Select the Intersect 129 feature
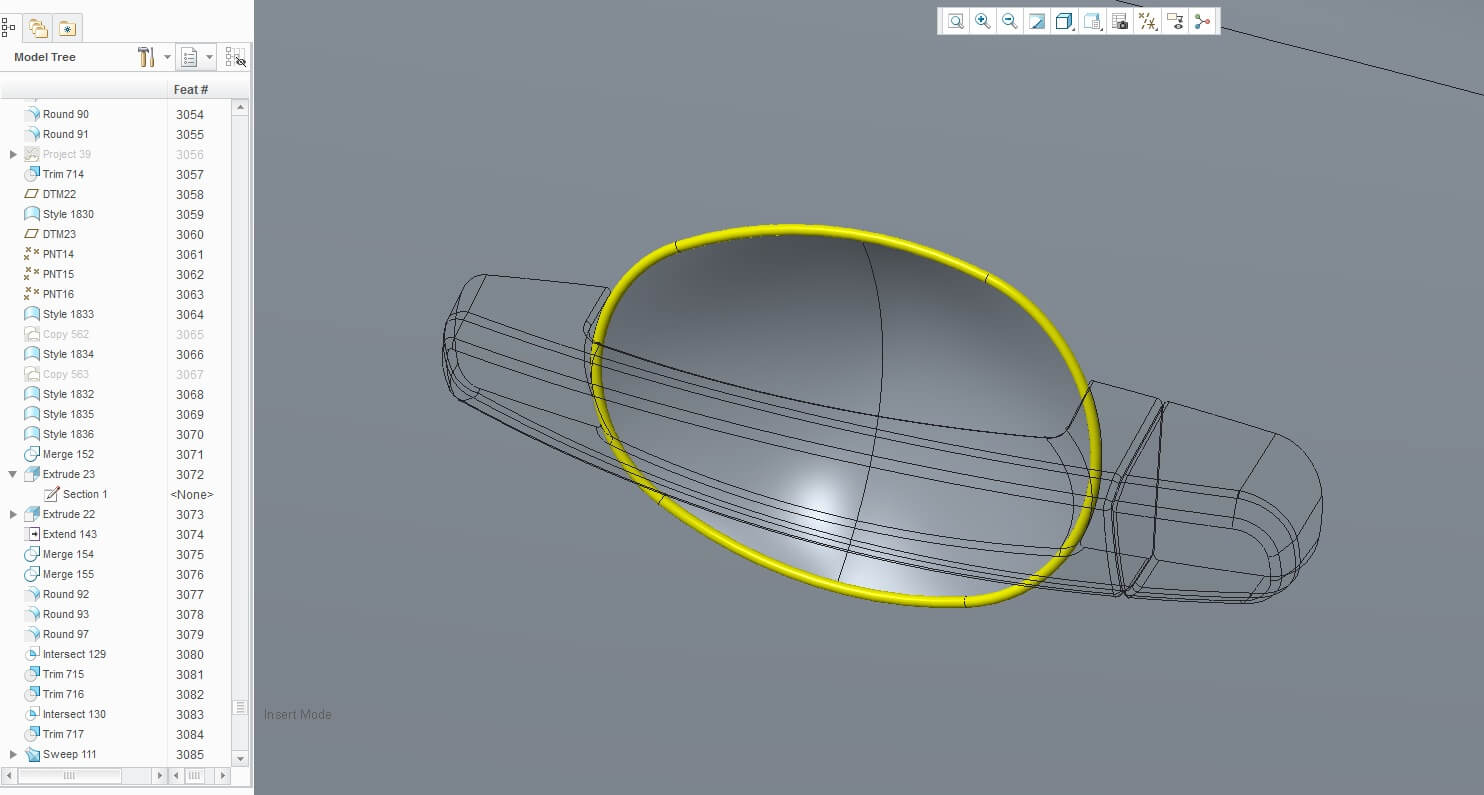This screenshot has width=1484, height=795. pos(74,654)
